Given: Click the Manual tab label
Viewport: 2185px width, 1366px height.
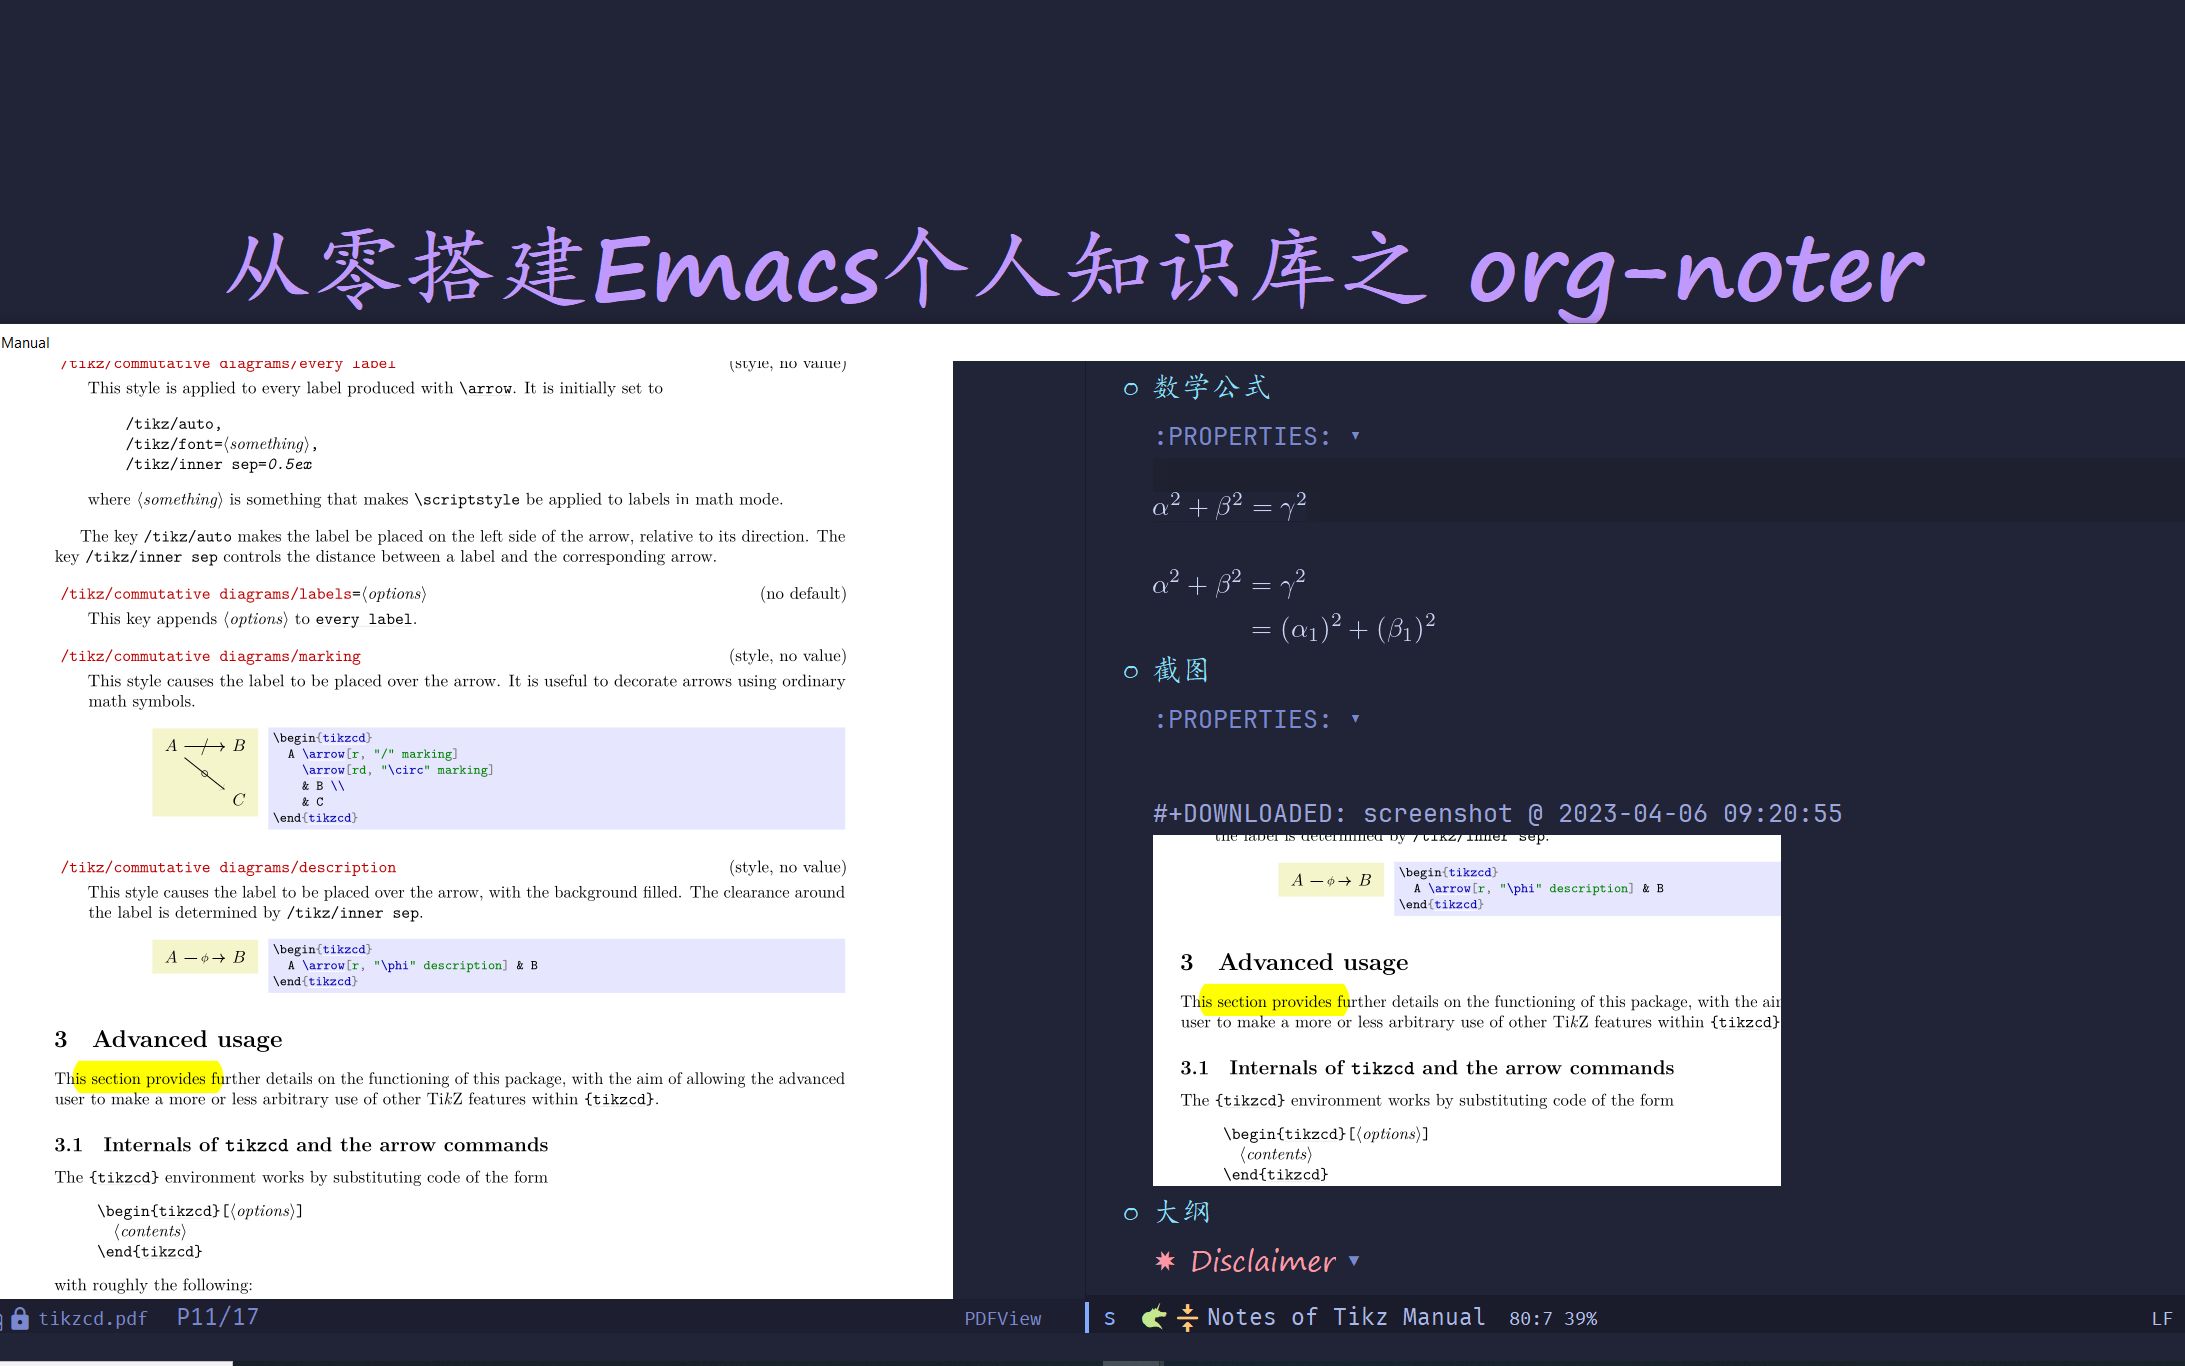Looking at the screenshot, I should (x=25, y=342).
